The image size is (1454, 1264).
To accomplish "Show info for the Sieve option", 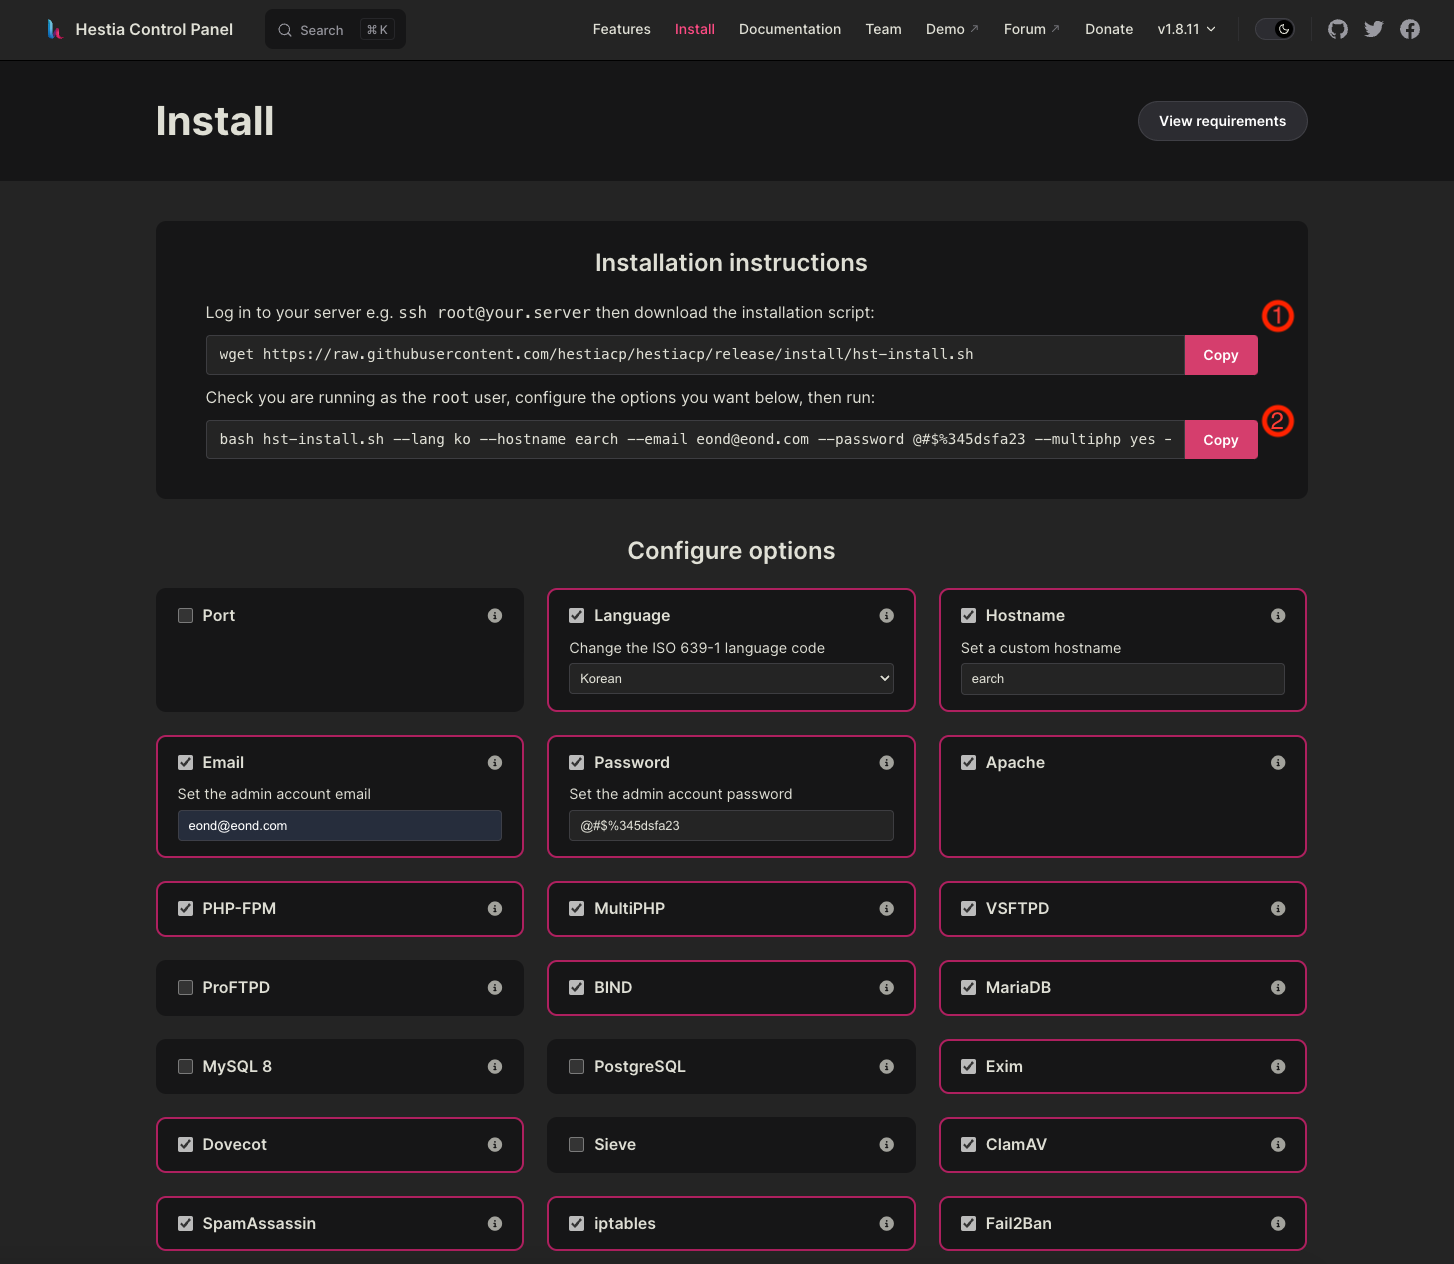I will coord(886,1144).
